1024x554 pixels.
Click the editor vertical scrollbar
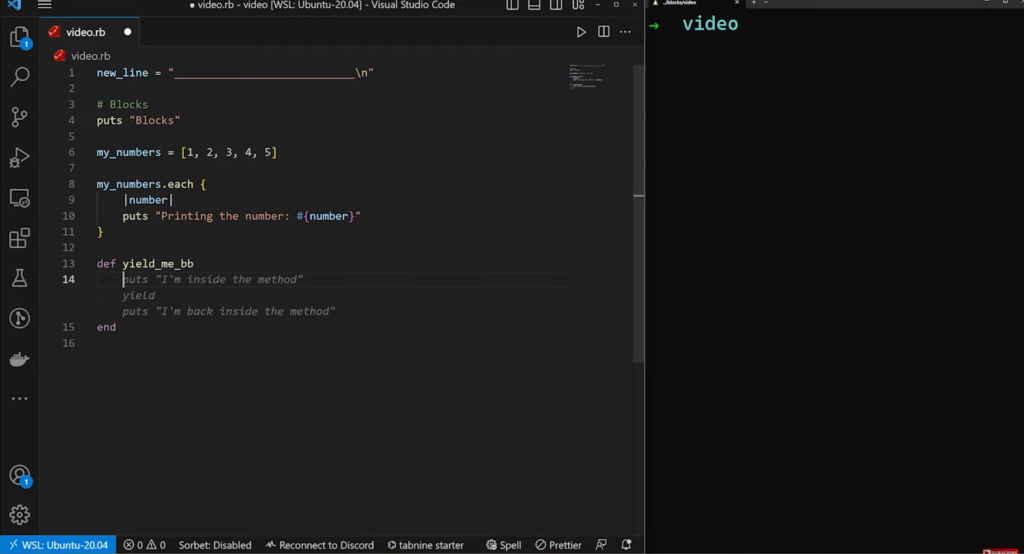click(x=639, y=214)
